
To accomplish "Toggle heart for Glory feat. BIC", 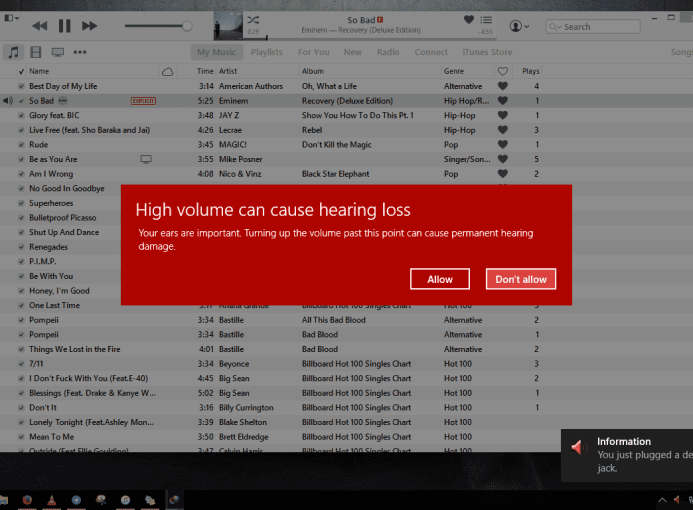I will point(503,115).
